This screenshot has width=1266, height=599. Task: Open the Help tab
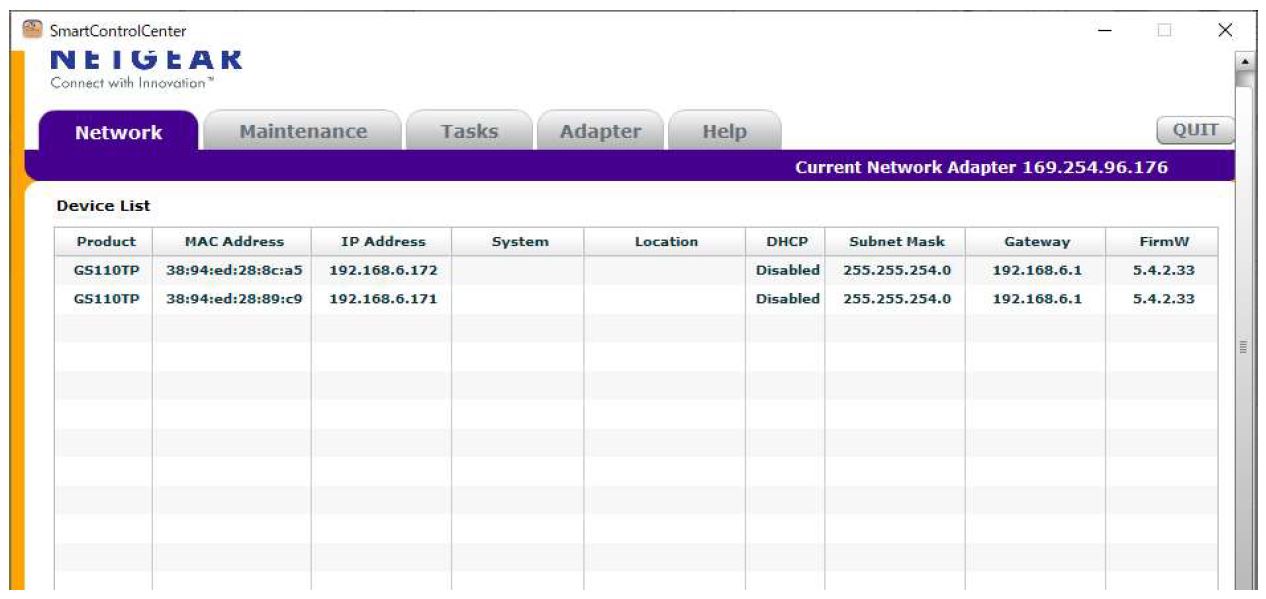[x=724, y=132]
